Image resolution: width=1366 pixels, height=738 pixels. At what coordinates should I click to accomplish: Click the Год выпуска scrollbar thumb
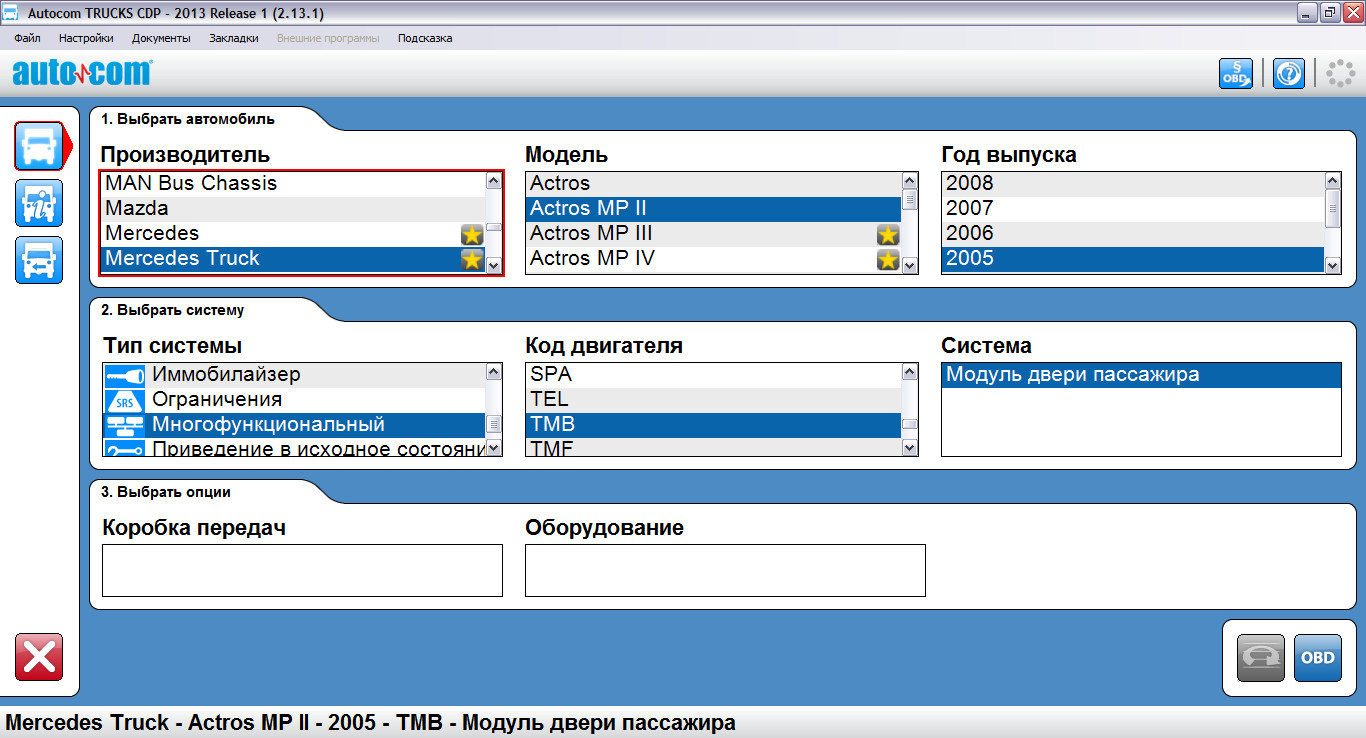[1332, 208]
